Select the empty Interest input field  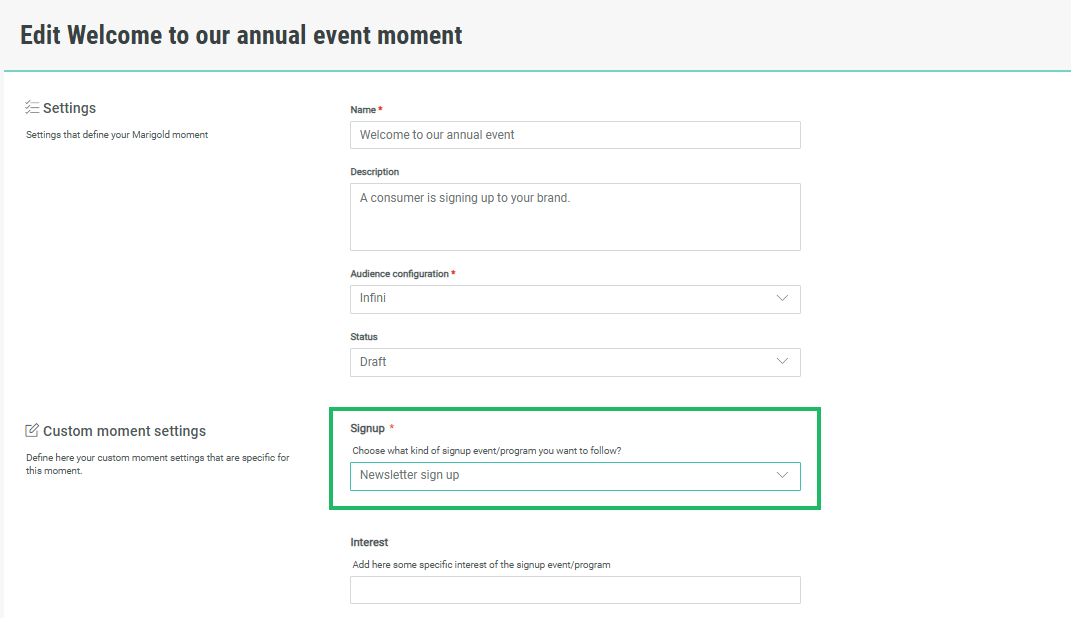click(575, 590)
